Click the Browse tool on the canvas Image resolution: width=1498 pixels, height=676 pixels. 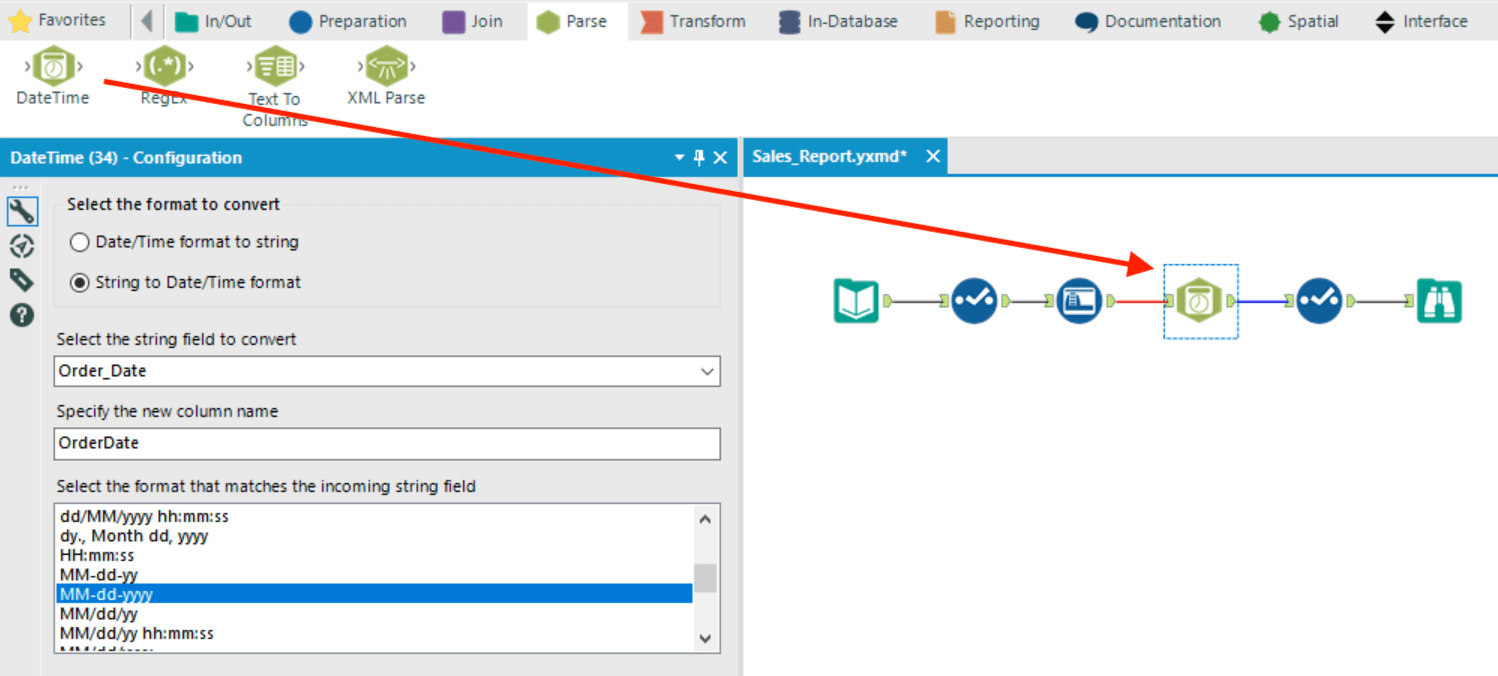click(1440, 300)
